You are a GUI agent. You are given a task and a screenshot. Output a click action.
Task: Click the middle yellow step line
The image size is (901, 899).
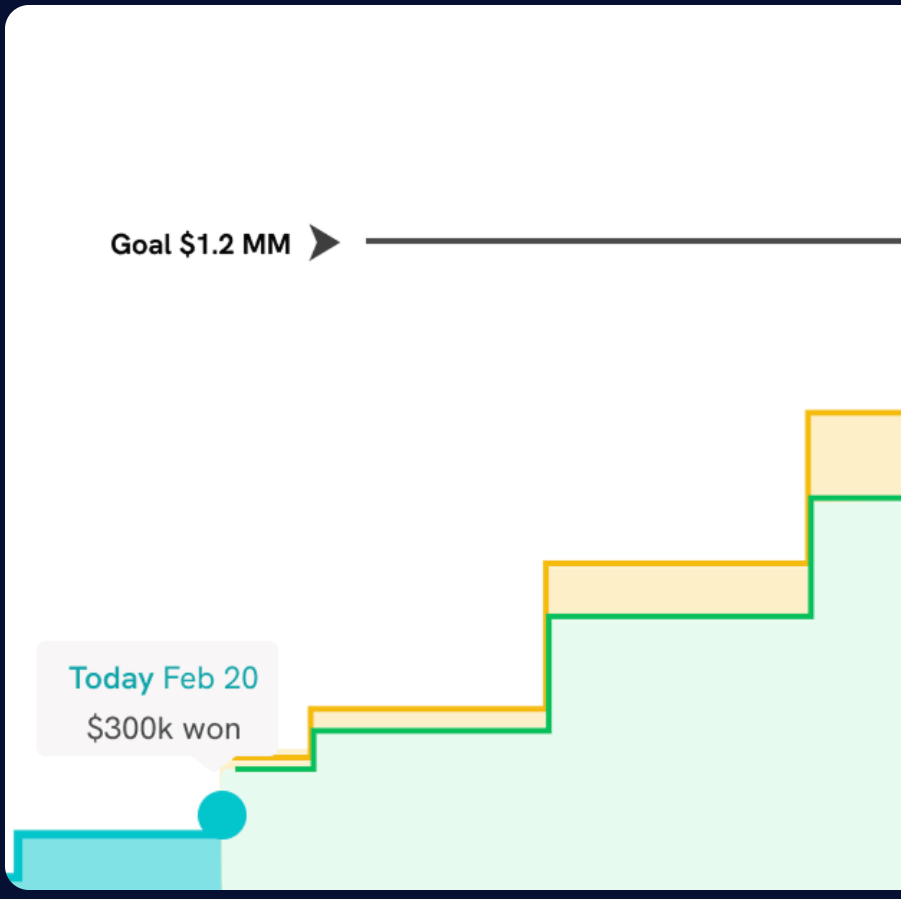(680, 564)
